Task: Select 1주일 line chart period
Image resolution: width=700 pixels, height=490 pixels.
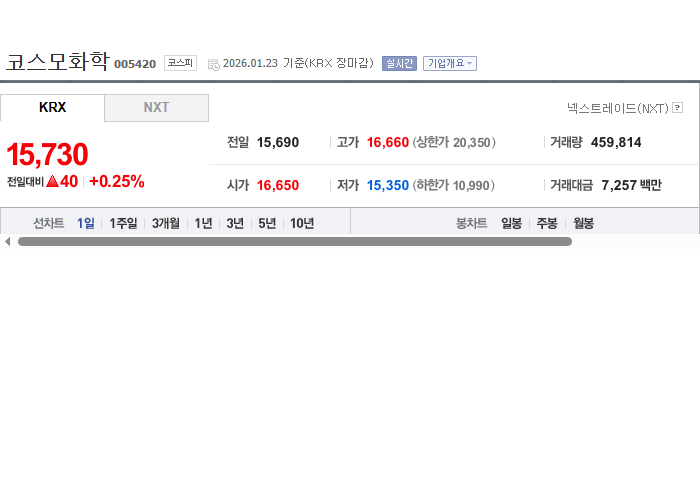Action: click(x=123, y=223)
